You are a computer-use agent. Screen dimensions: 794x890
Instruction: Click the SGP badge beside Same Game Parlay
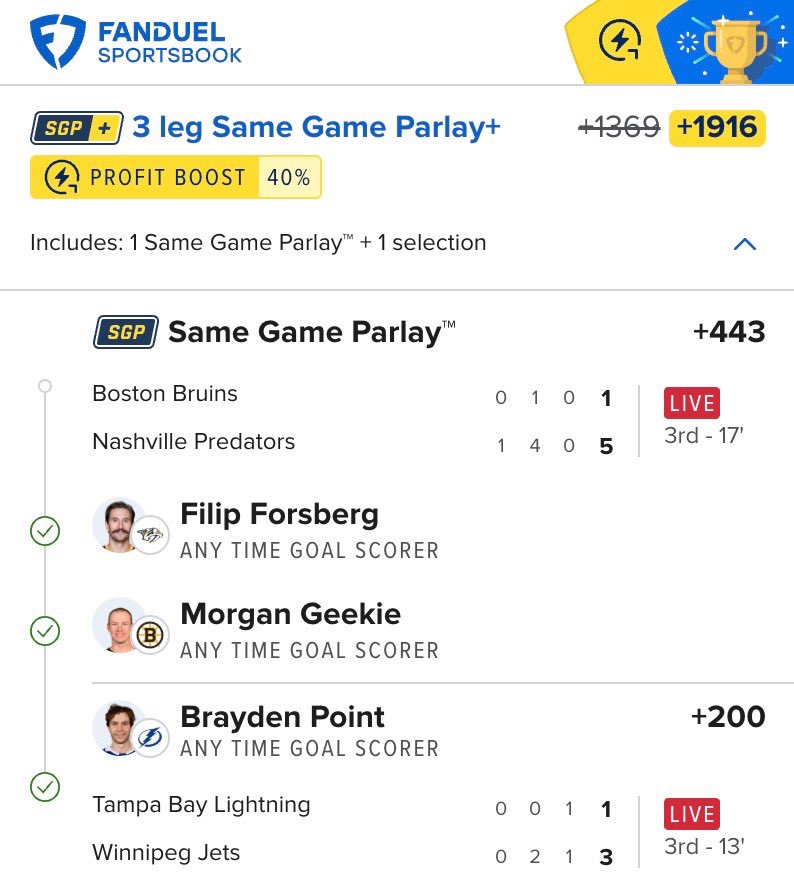point(125,332)
